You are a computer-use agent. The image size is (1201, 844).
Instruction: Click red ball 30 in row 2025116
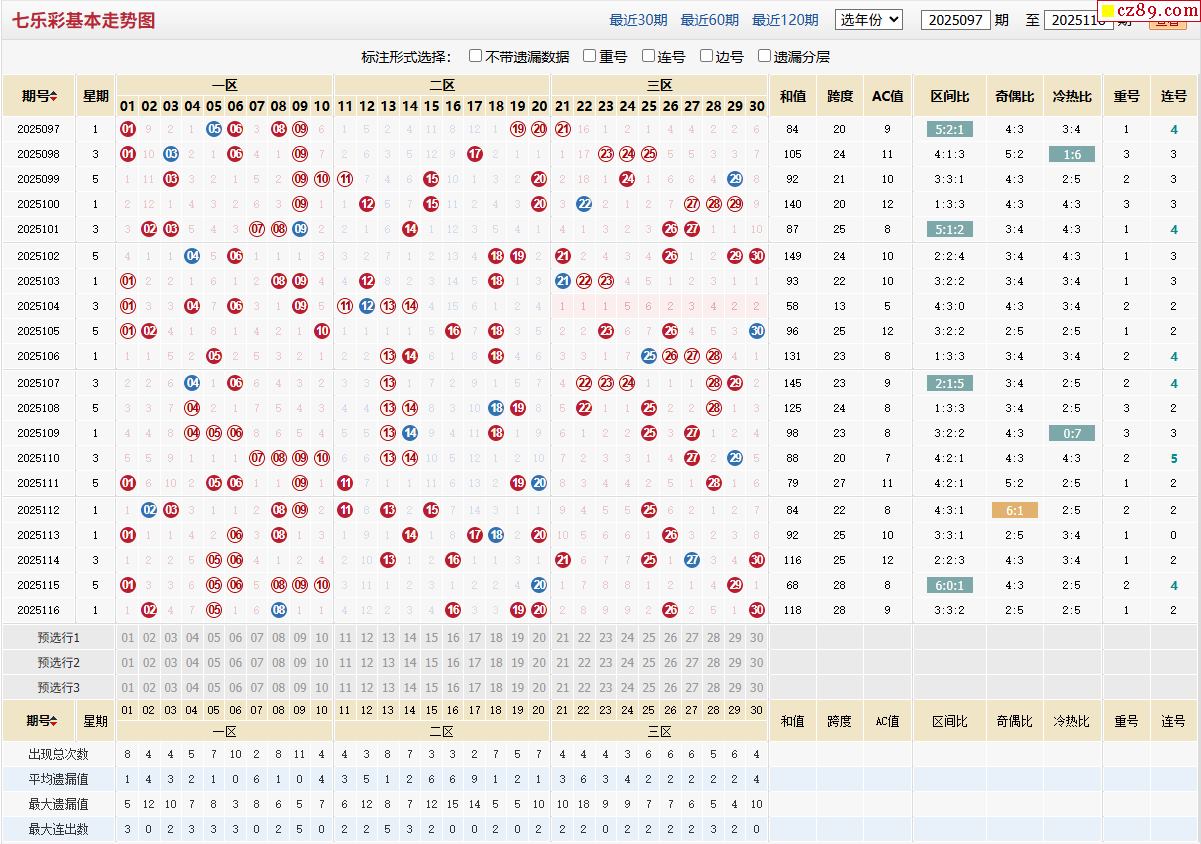coord(756,610)
